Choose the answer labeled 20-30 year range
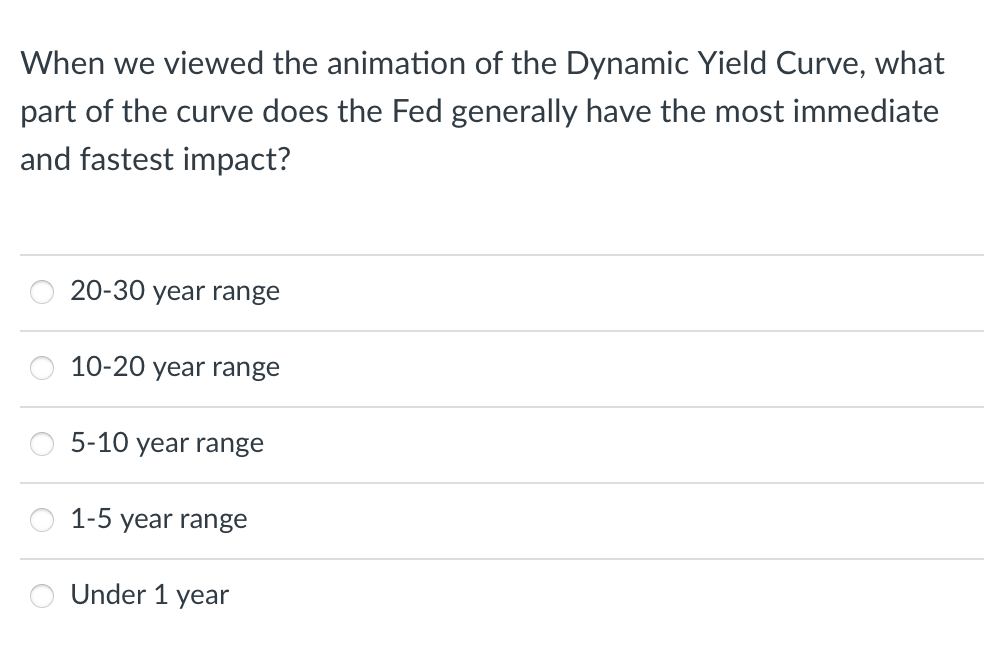Image resolution: width=1002 pixels, height=652 pixels. point(175,291)
